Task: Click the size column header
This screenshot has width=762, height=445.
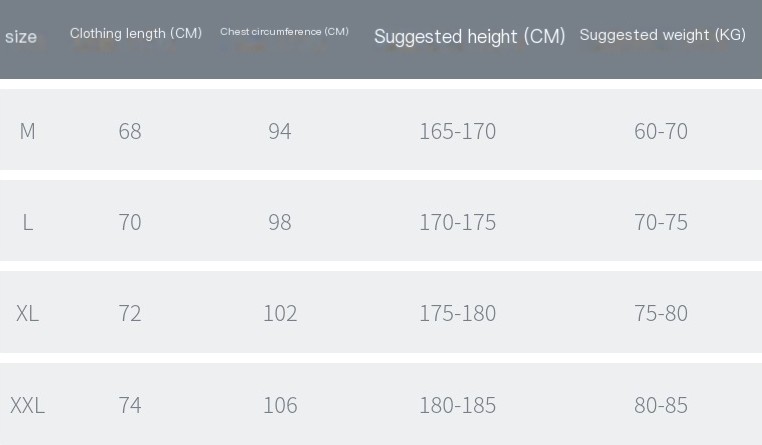Action: pos(21,37)
